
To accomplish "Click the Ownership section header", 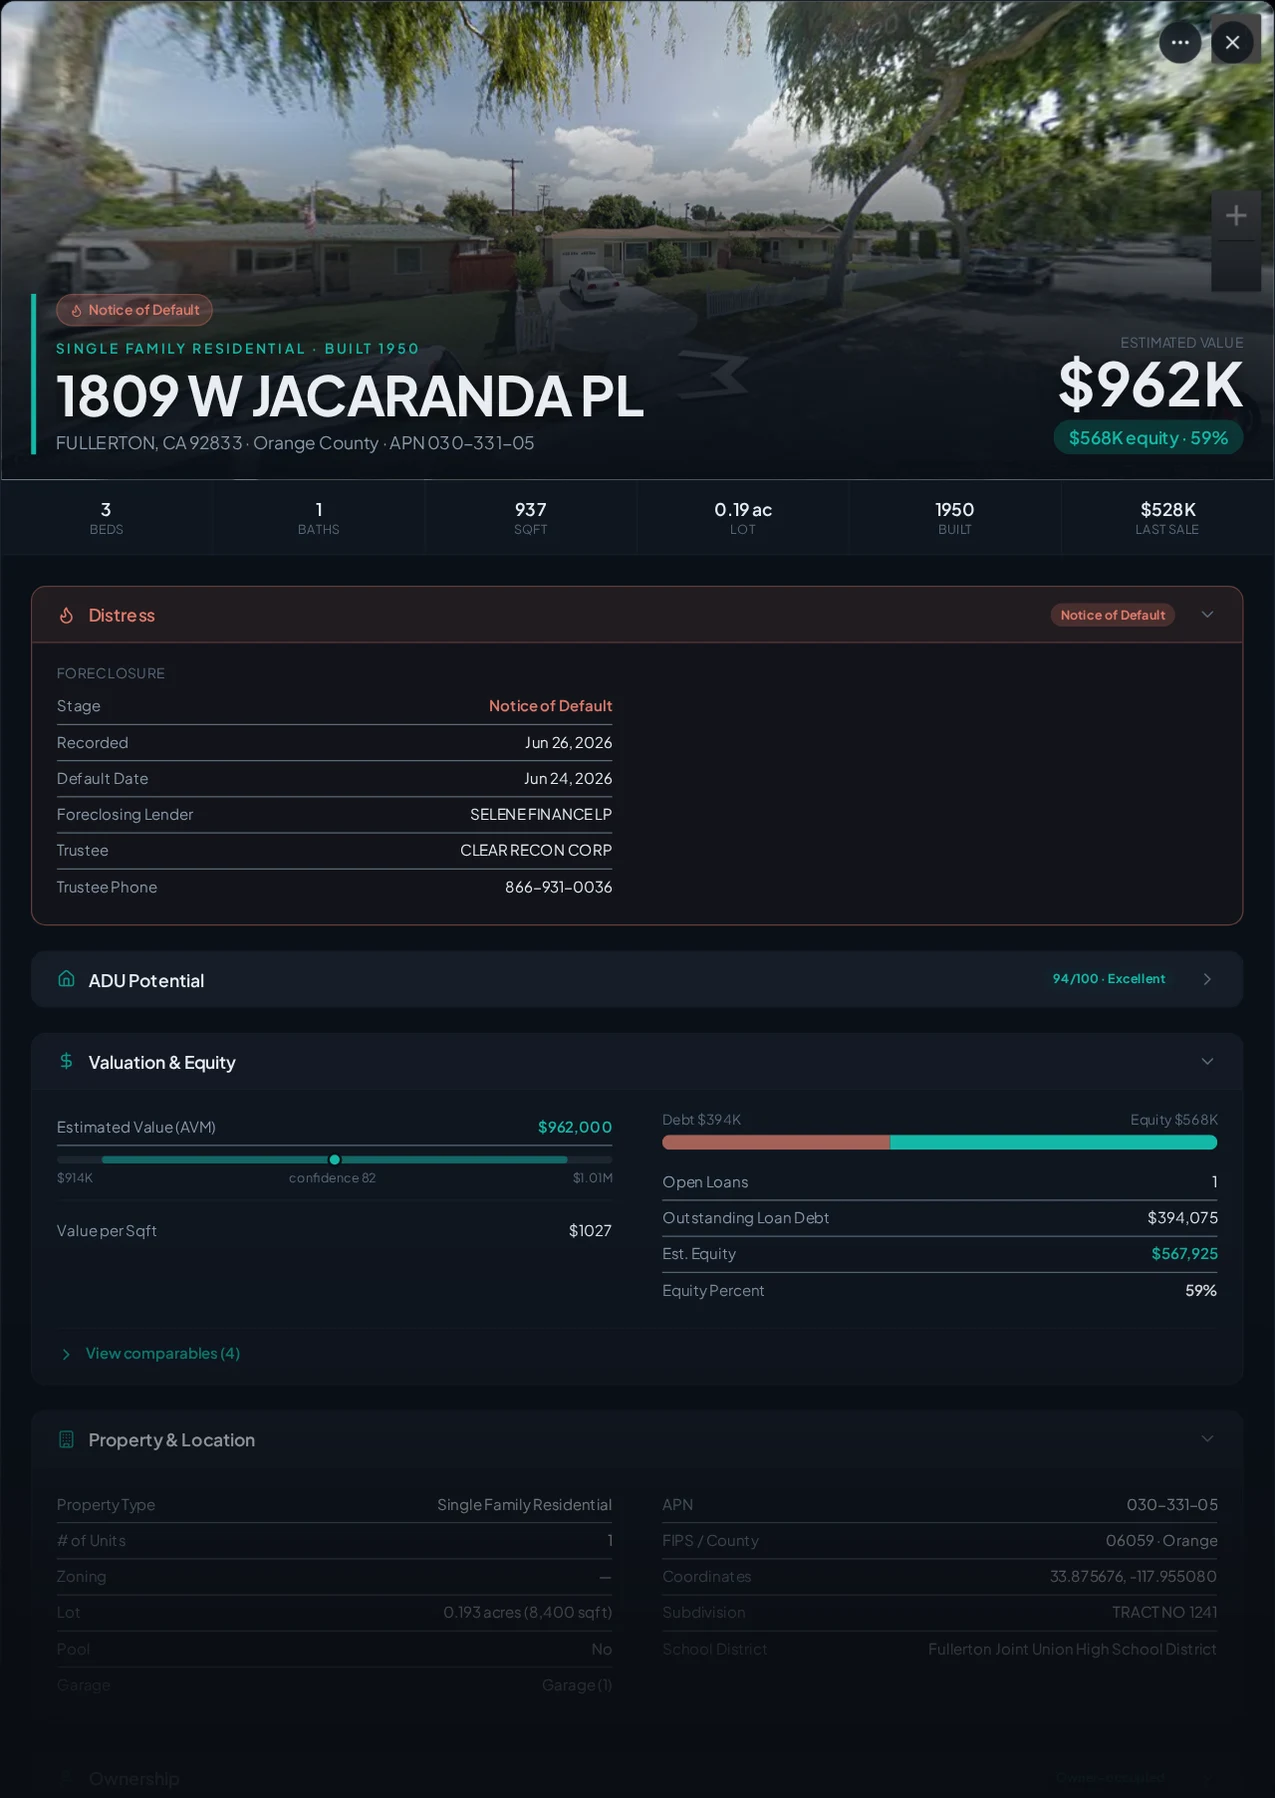I will (637, 1778).
